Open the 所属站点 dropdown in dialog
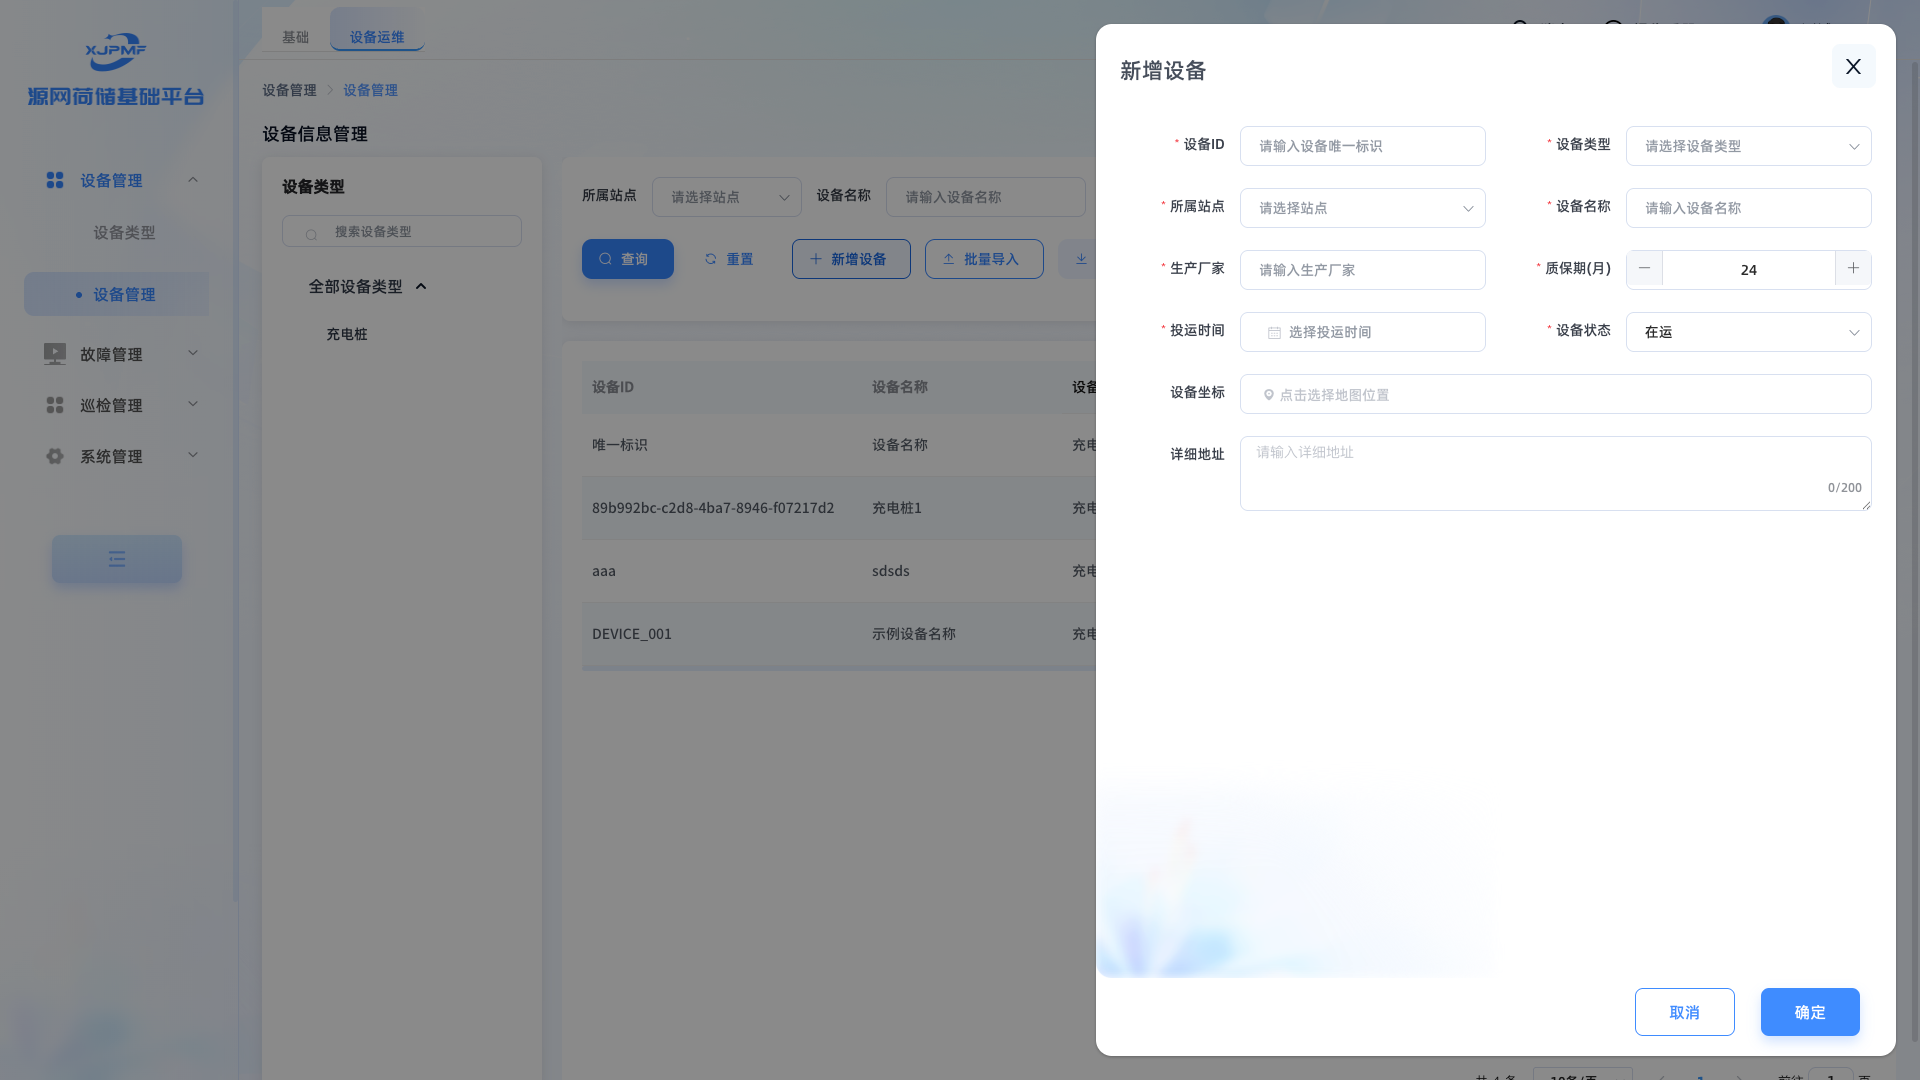The width and height of the screenshot is (1920, 1080). point(1362,208)
